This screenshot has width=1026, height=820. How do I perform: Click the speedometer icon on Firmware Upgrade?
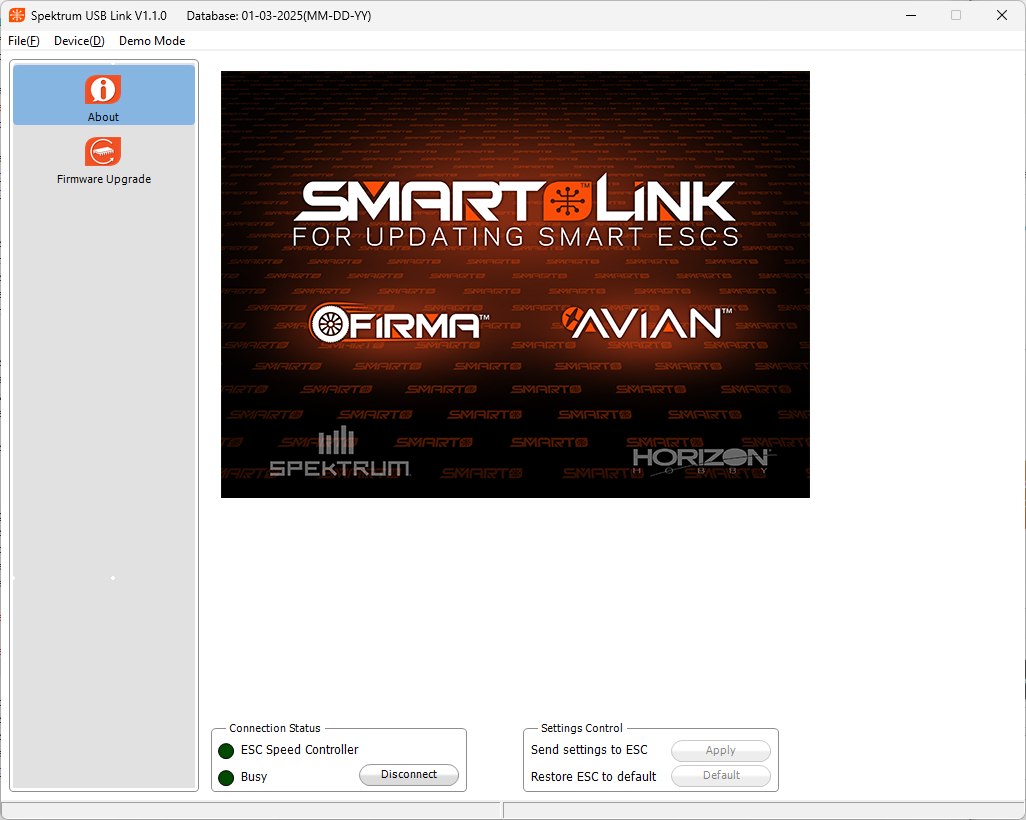click(103, 151)
